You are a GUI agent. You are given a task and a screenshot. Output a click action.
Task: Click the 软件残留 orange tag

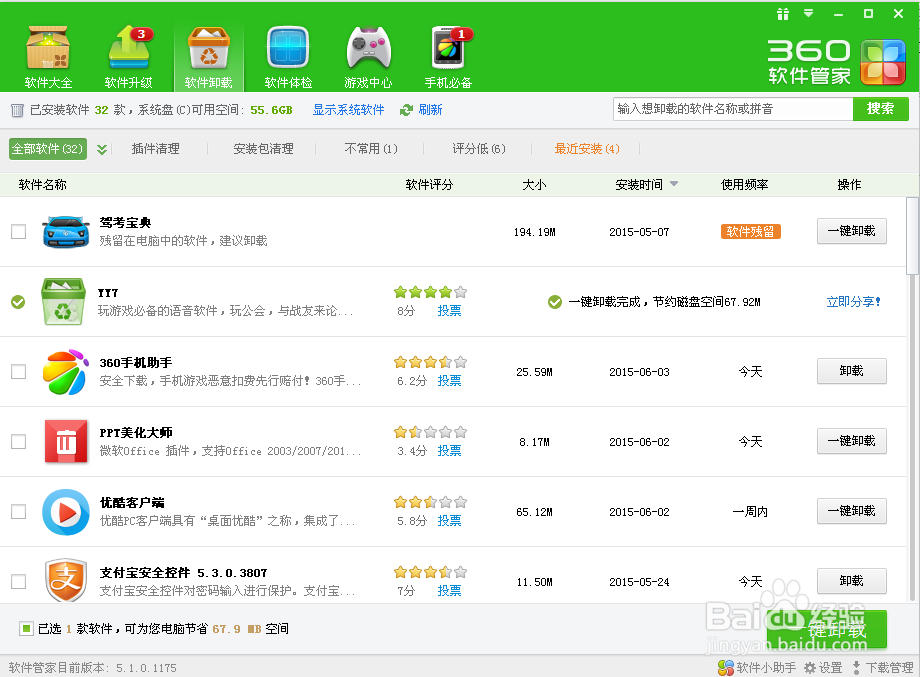pos(750,231)
